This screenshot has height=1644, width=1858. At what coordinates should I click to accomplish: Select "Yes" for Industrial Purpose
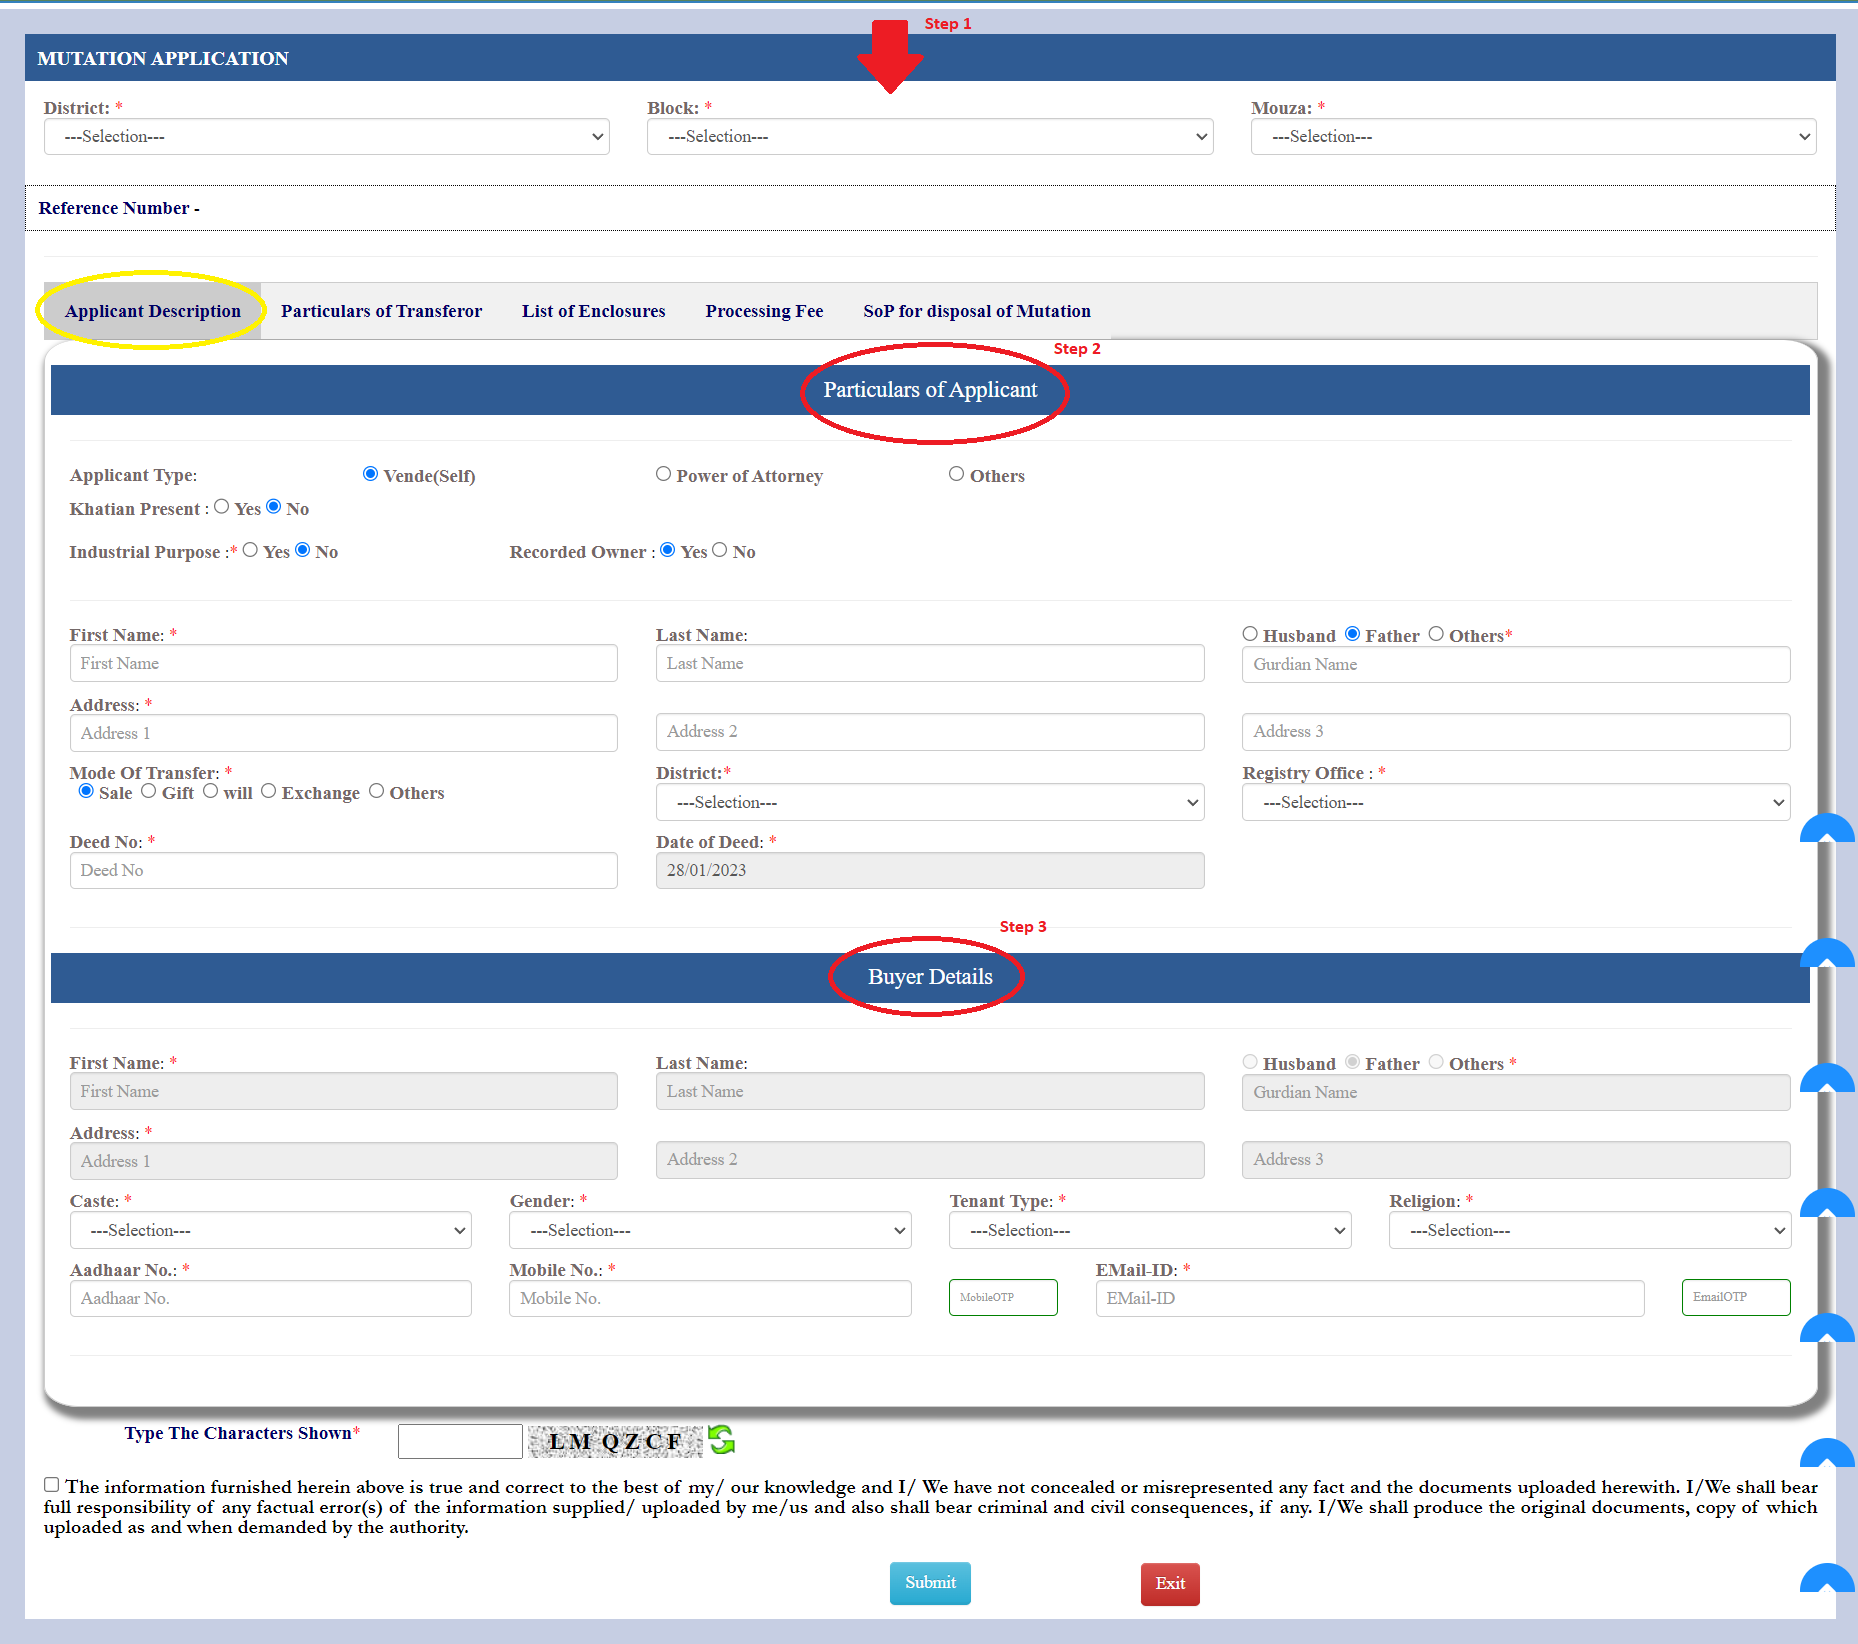(251, 549)
